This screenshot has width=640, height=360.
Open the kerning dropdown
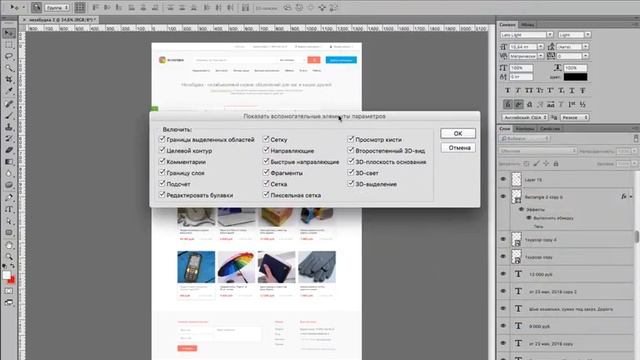click(540, 56)
